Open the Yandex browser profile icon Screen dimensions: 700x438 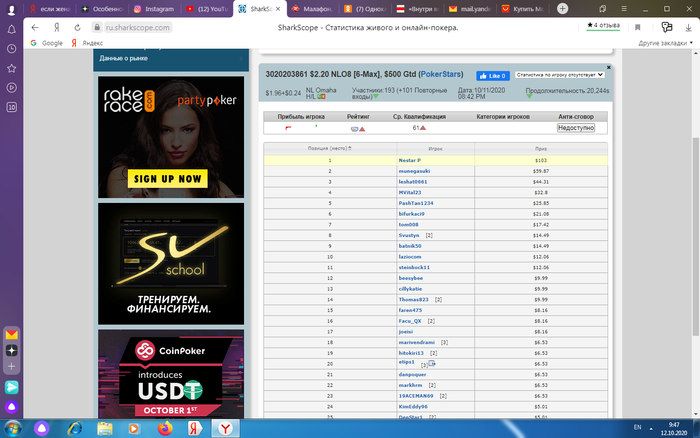tap(12, 9)
